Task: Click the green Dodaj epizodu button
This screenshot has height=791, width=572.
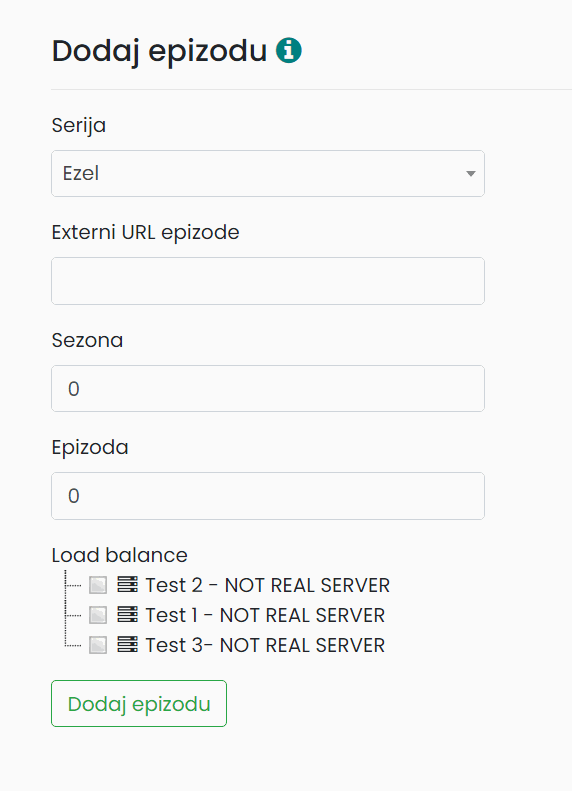Action: (x=139, y=704)
